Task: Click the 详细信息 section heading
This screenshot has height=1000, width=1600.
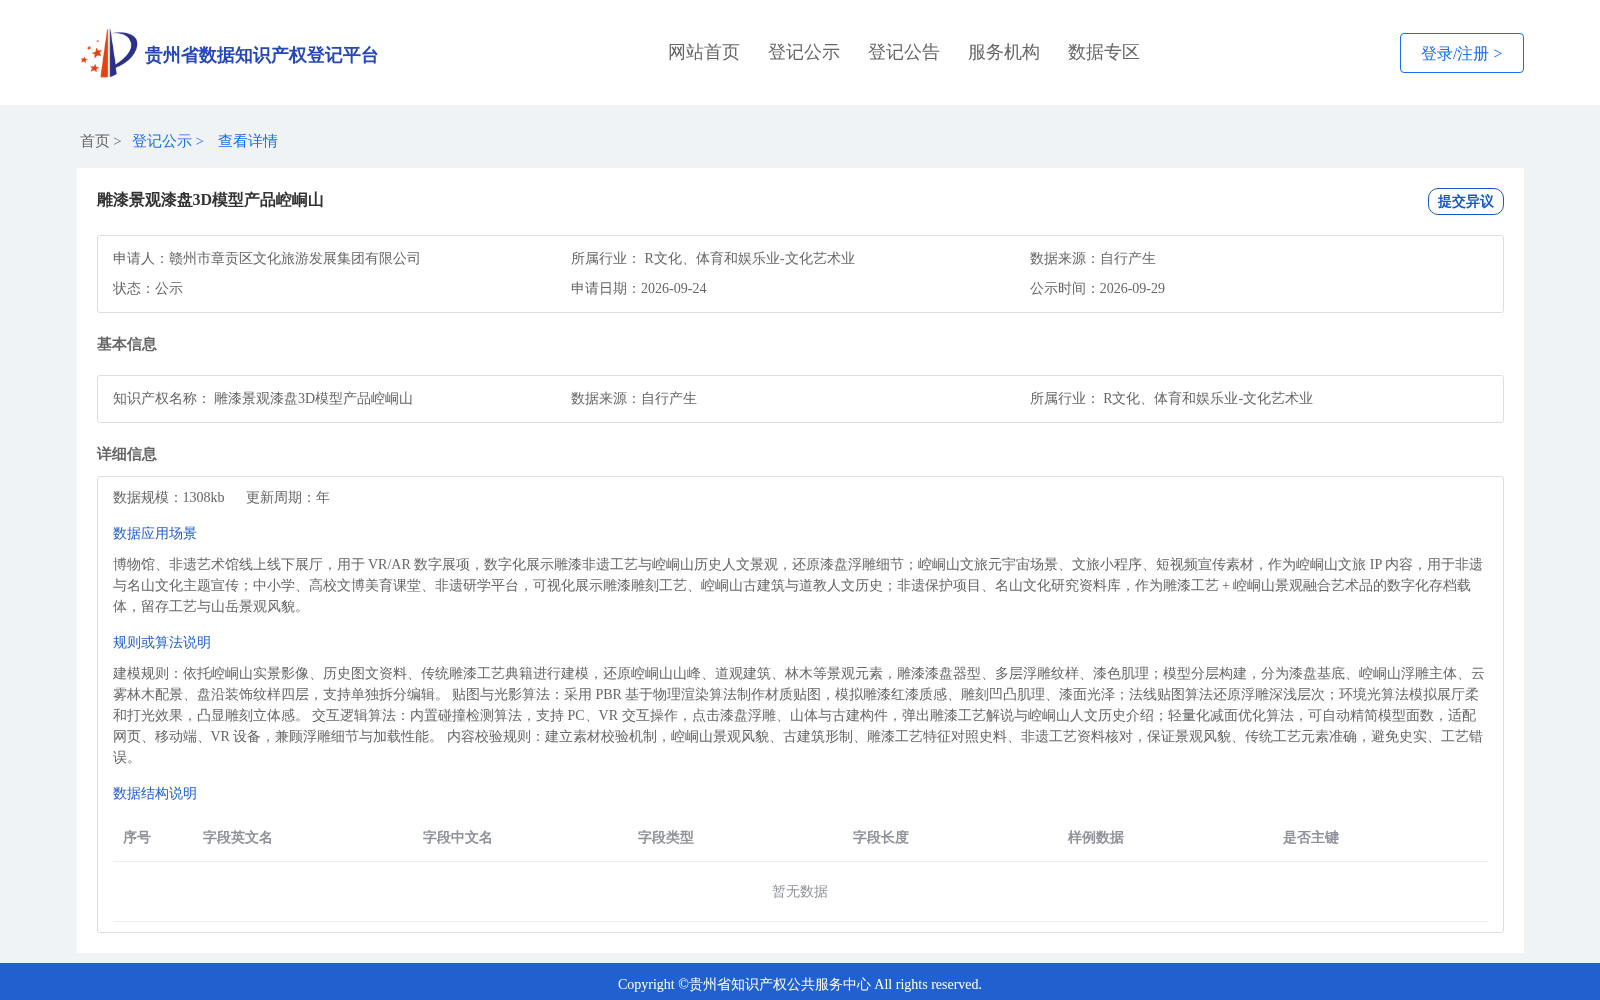Action: tap(127, 454)
